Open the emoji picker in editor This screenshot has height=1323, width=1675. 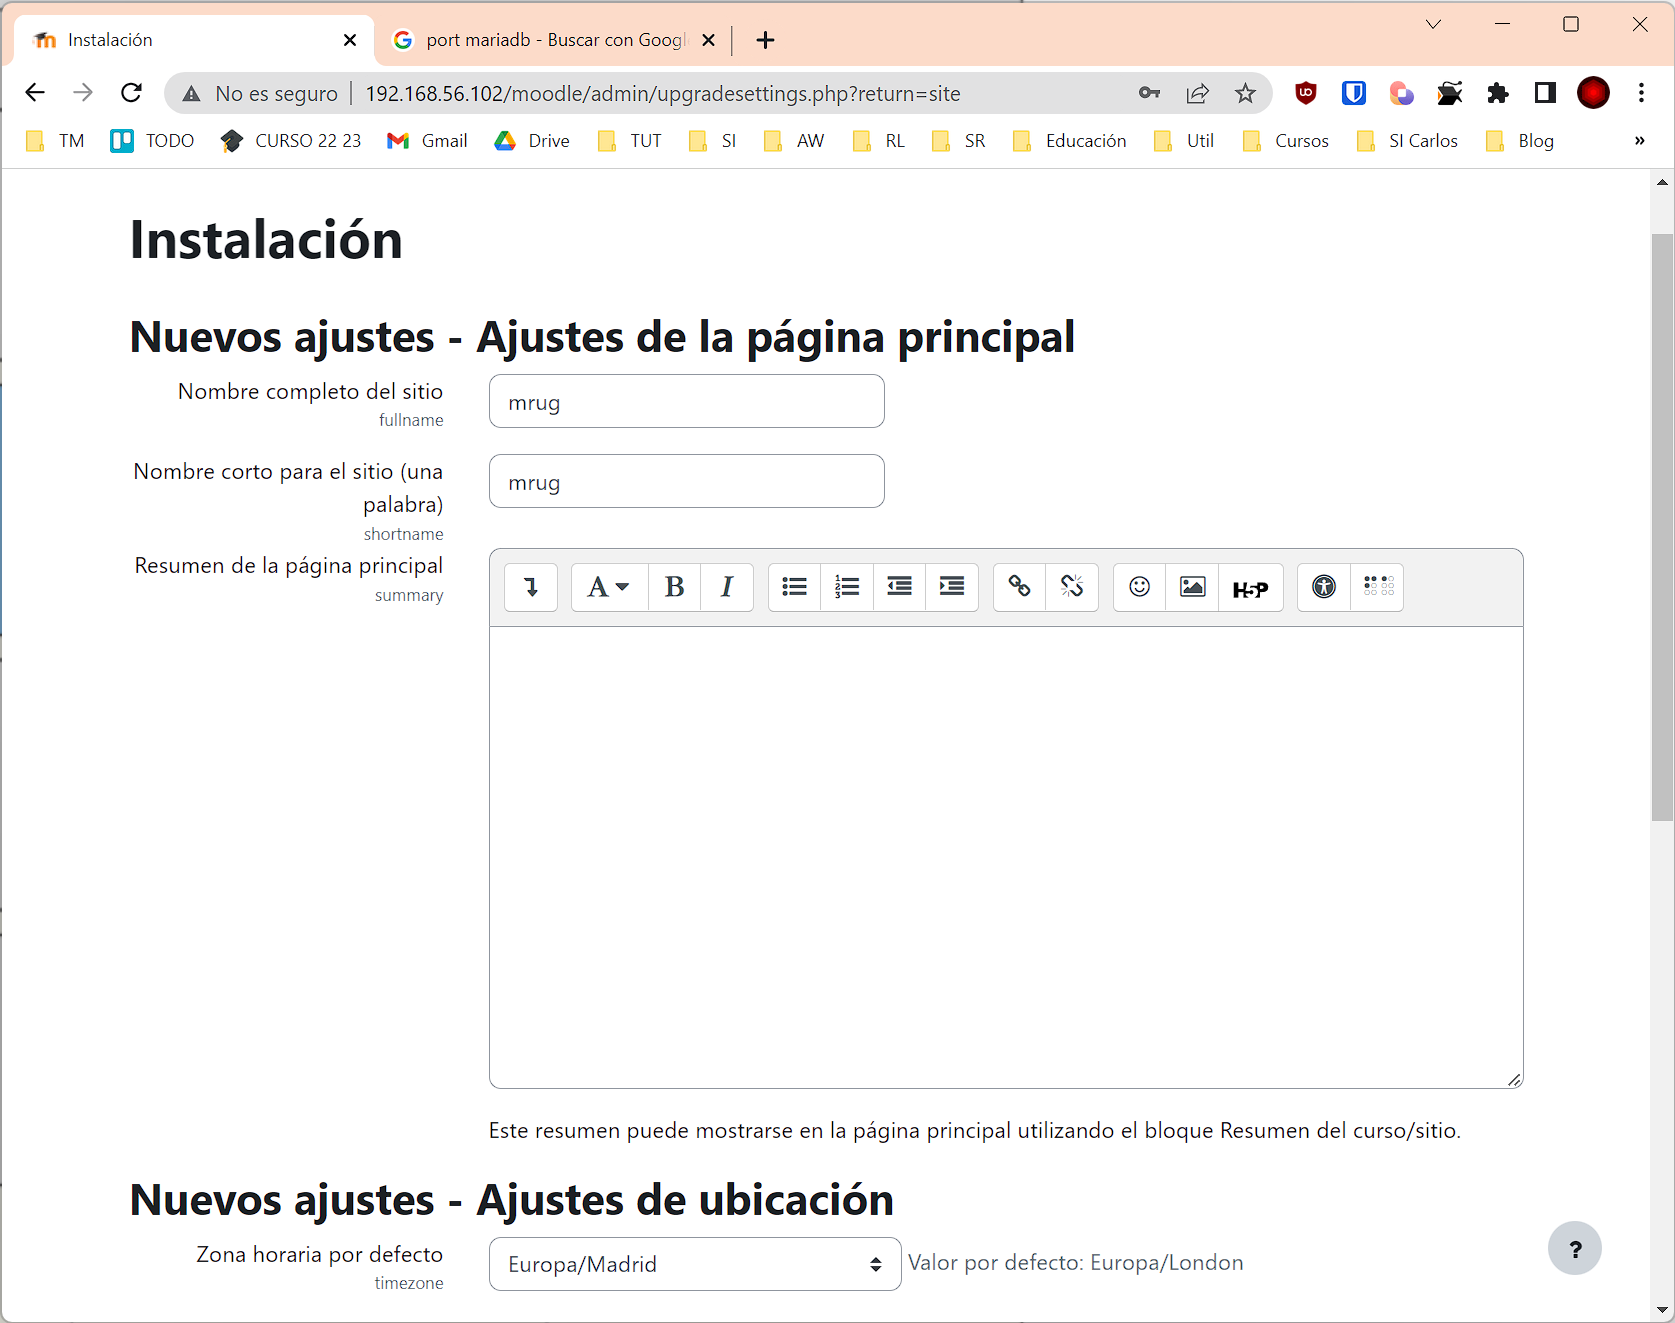(1139, 587)
